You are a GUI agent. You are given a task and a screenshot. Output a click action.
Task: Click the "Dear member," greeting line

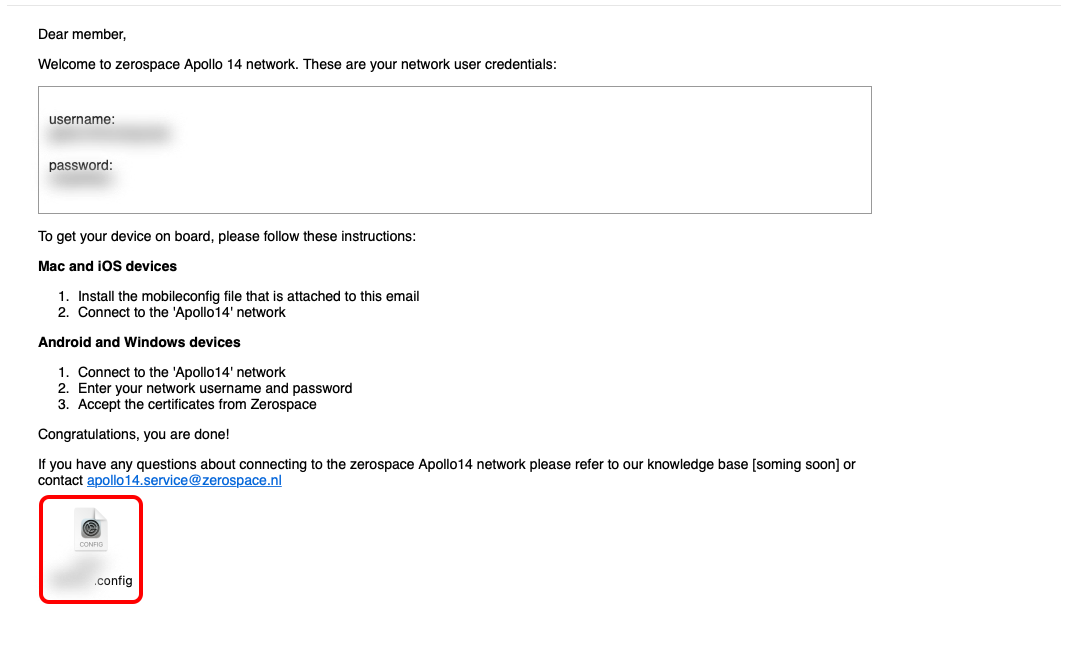[82, 35]
